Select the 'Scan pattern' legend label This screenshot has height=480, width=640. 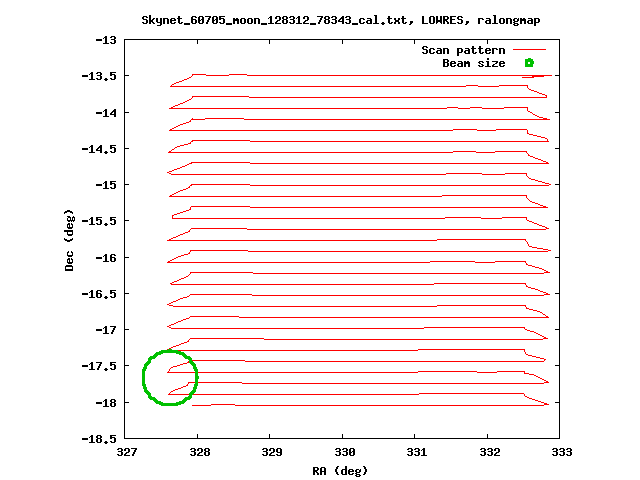click(x=463, y=50)
